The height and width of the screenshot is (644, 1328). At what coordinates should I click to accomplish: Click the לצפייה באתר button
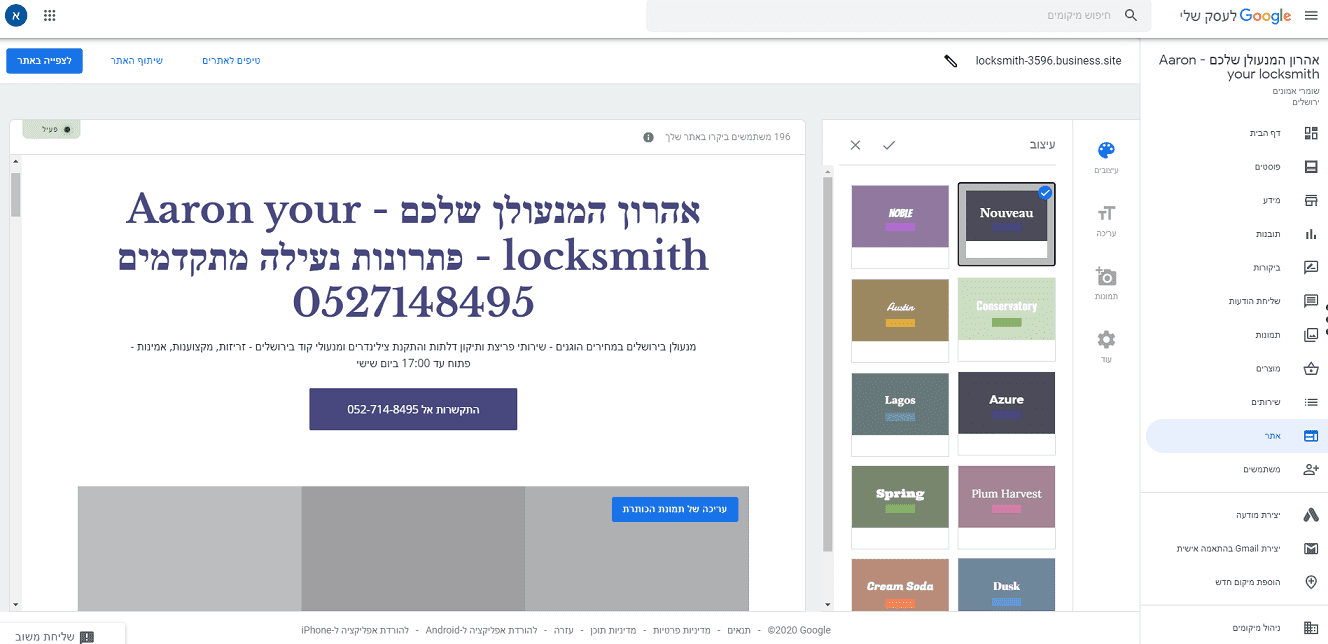coord(44,61)
